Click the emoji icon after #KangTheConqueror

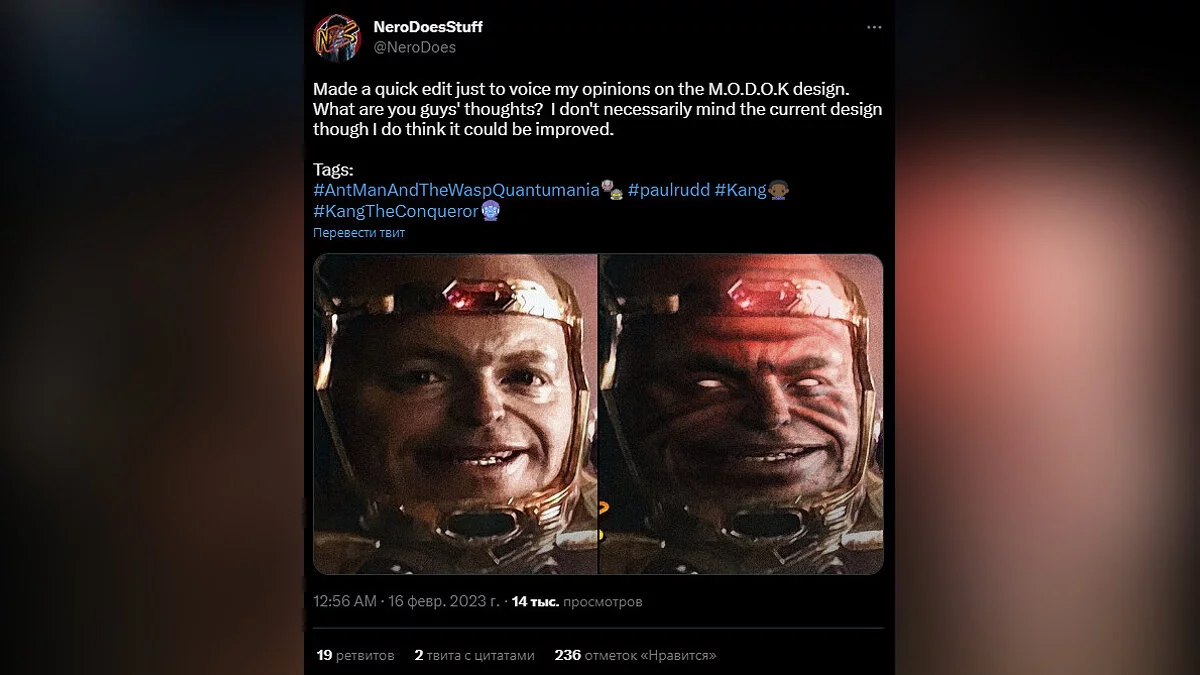tap(490, 211)
